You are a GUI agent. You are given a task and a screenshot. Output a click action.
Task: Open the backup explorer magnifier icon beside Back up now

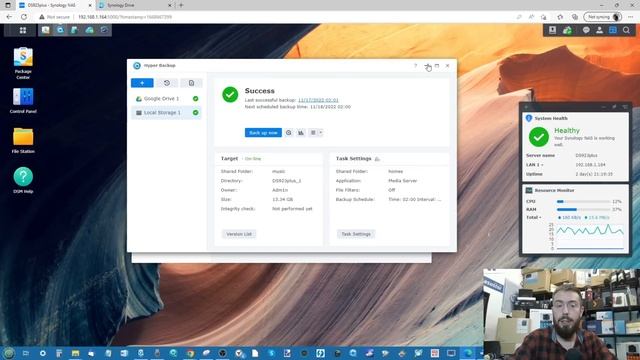point(289,133)
